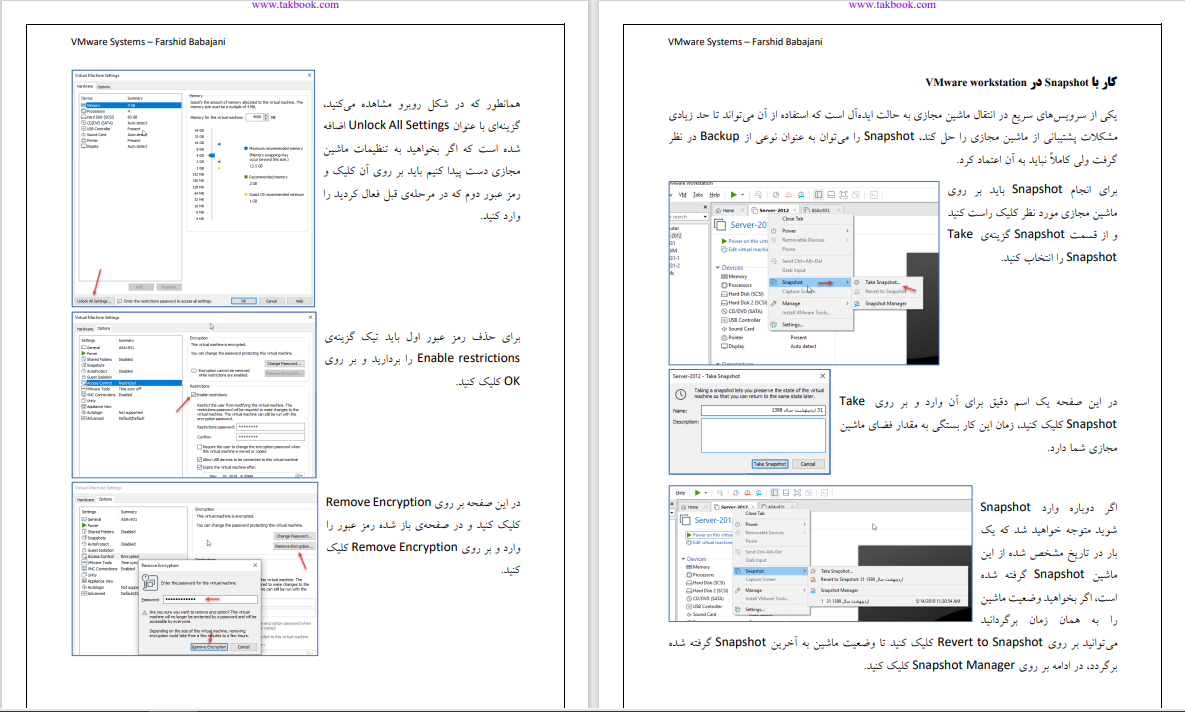Open the www.takbook.com link on the right page

892,5
